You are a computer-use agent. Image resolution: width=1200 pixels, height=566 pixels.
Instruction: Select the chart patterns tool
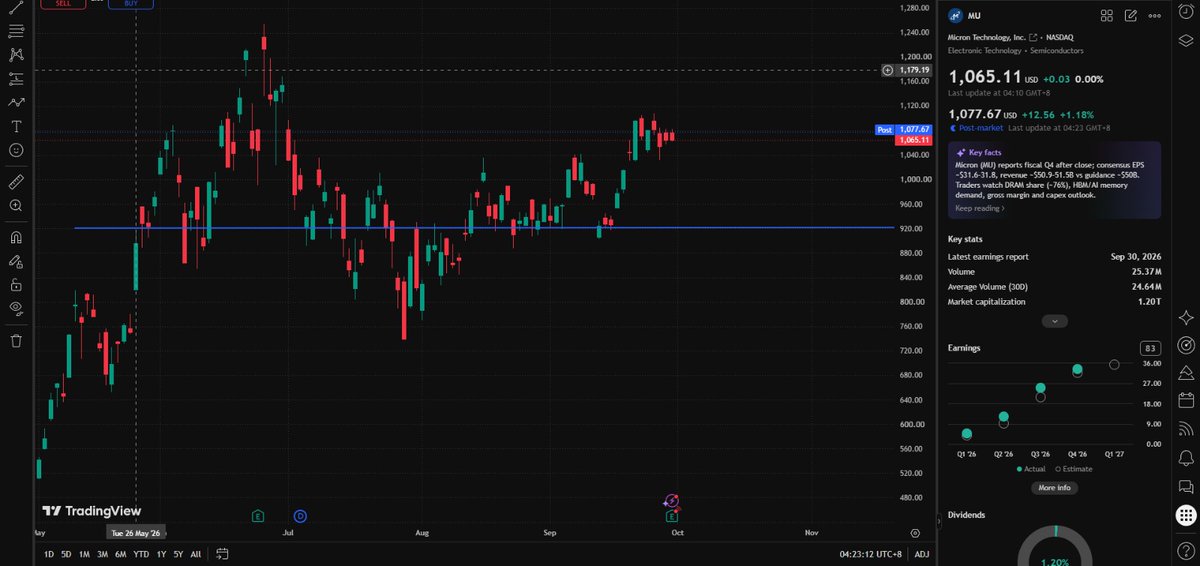[x=16, y=55]
